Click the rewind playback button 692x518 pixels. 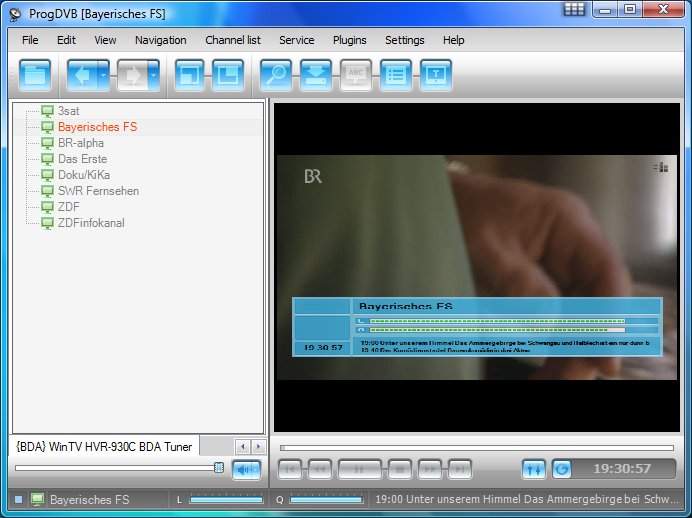pyautogui.click(x=320, y=469)
